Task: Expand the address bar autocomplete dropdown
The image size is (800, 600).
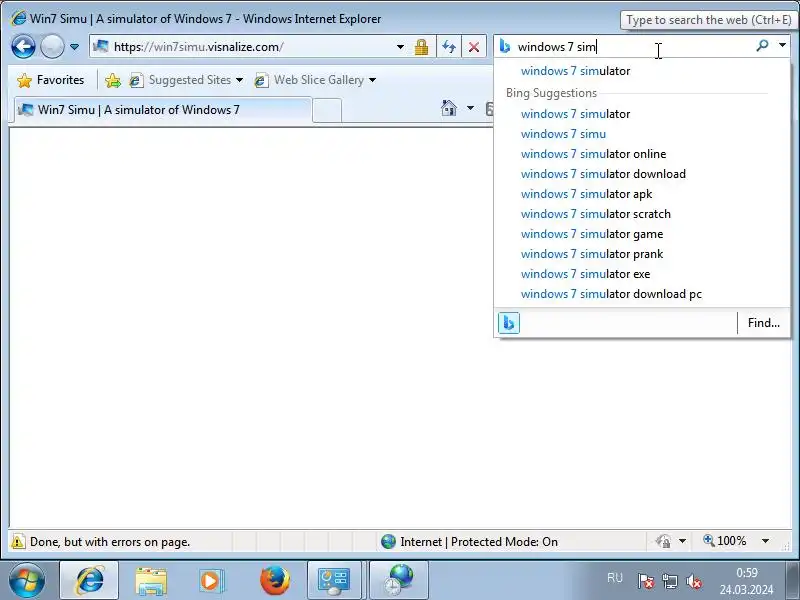Action: point(401,47)
